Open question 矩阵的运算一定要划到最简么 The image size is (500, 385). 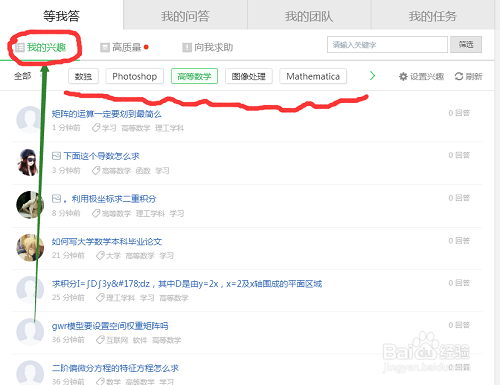click(x=107, y=114)
